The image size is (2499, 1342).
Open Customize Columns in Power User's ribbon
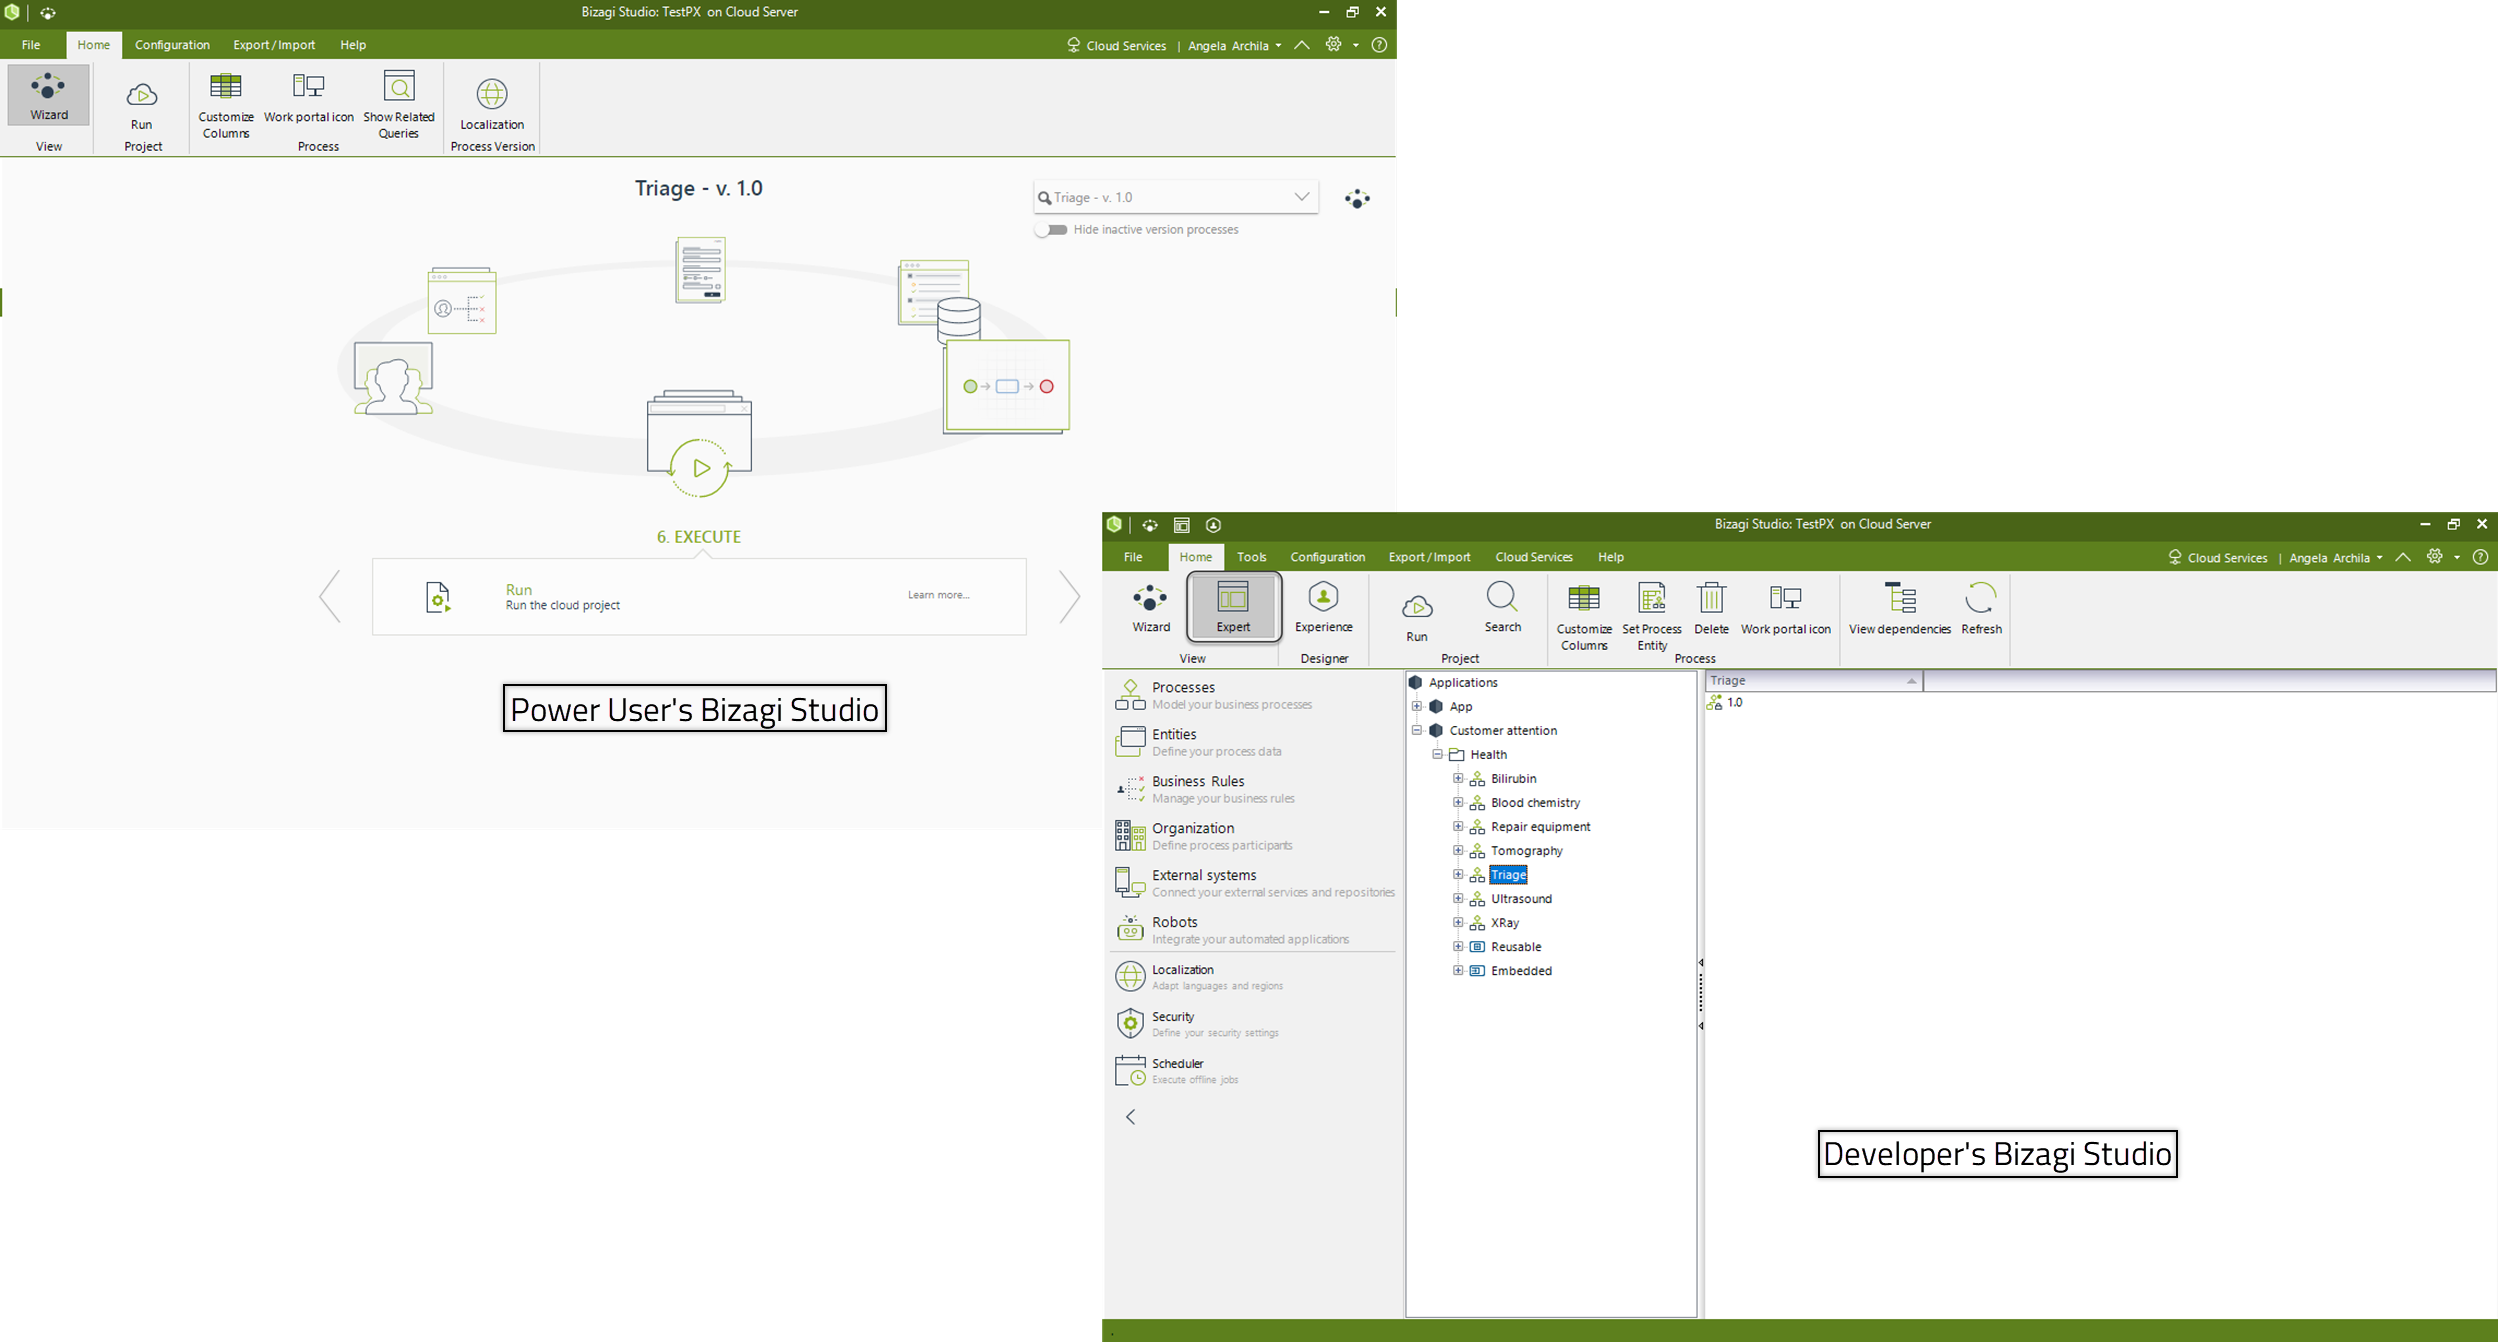point(226,105)
